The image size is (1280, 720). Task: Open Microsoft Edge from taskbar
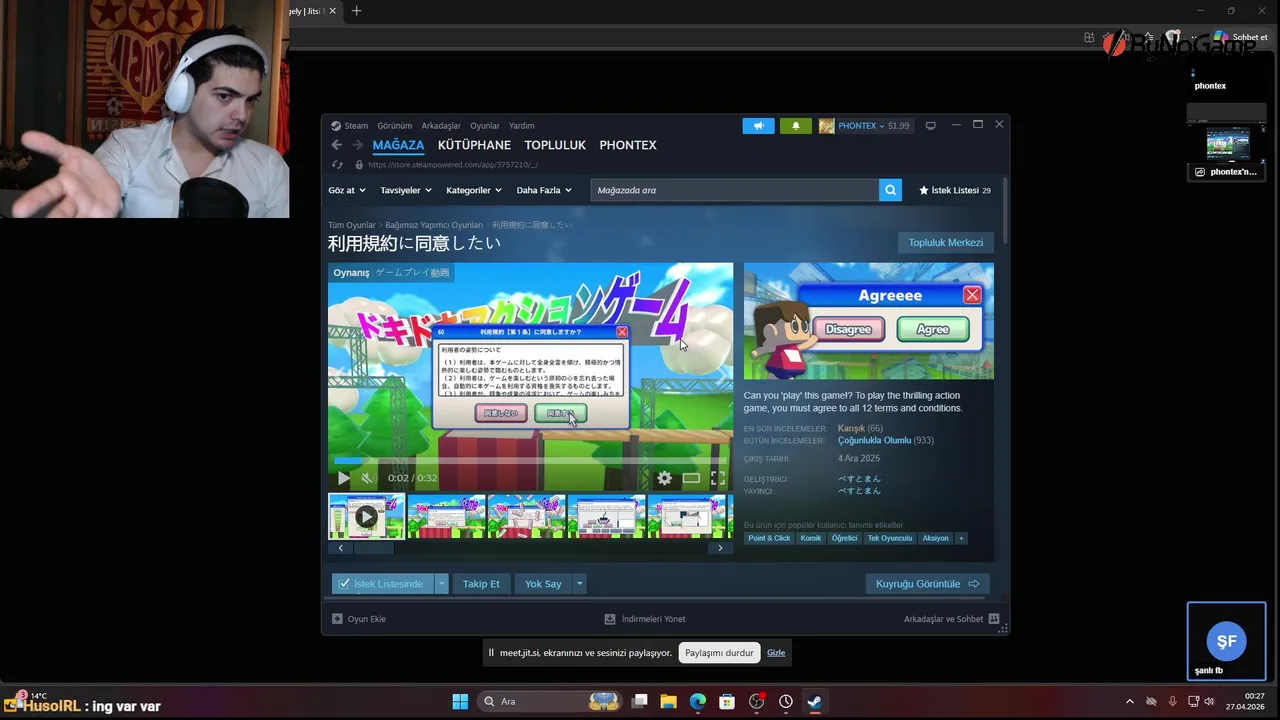(x=698, y=701)
